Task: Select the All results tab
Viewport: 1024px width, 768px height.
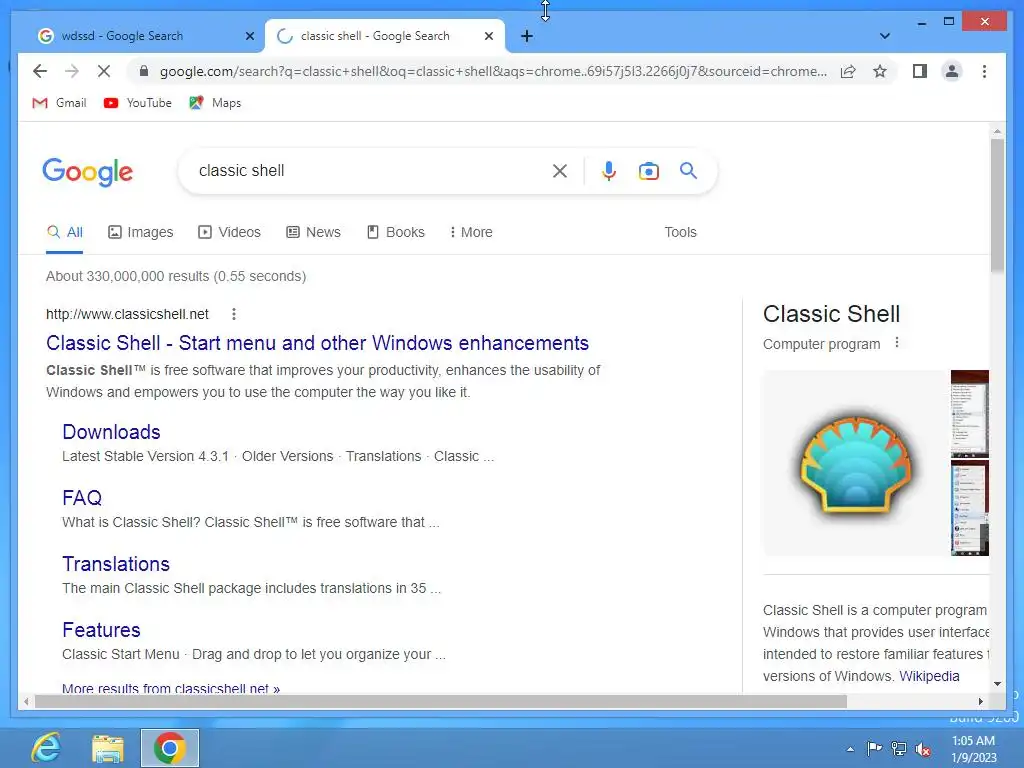Action: click(65, 232)
